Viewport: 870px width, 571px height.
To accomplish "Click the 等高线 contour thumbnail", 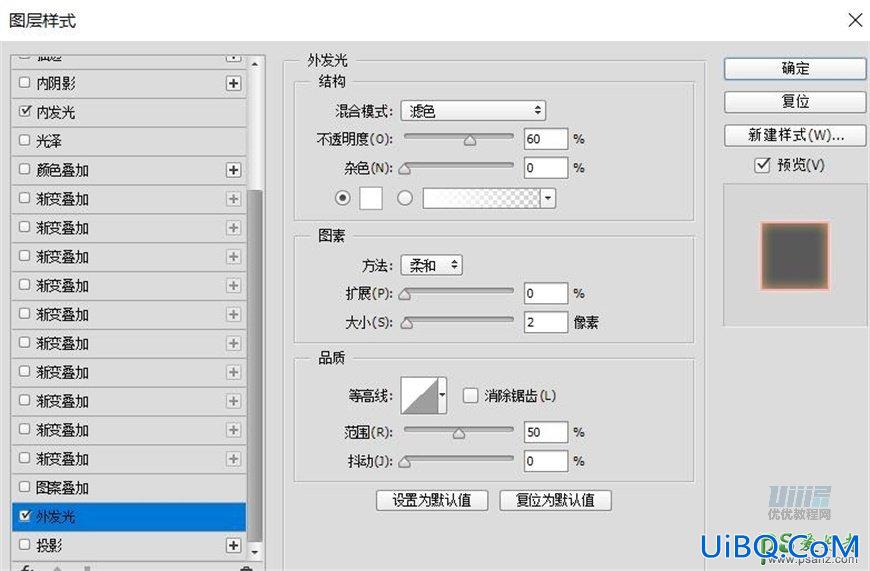I will 419,395.
